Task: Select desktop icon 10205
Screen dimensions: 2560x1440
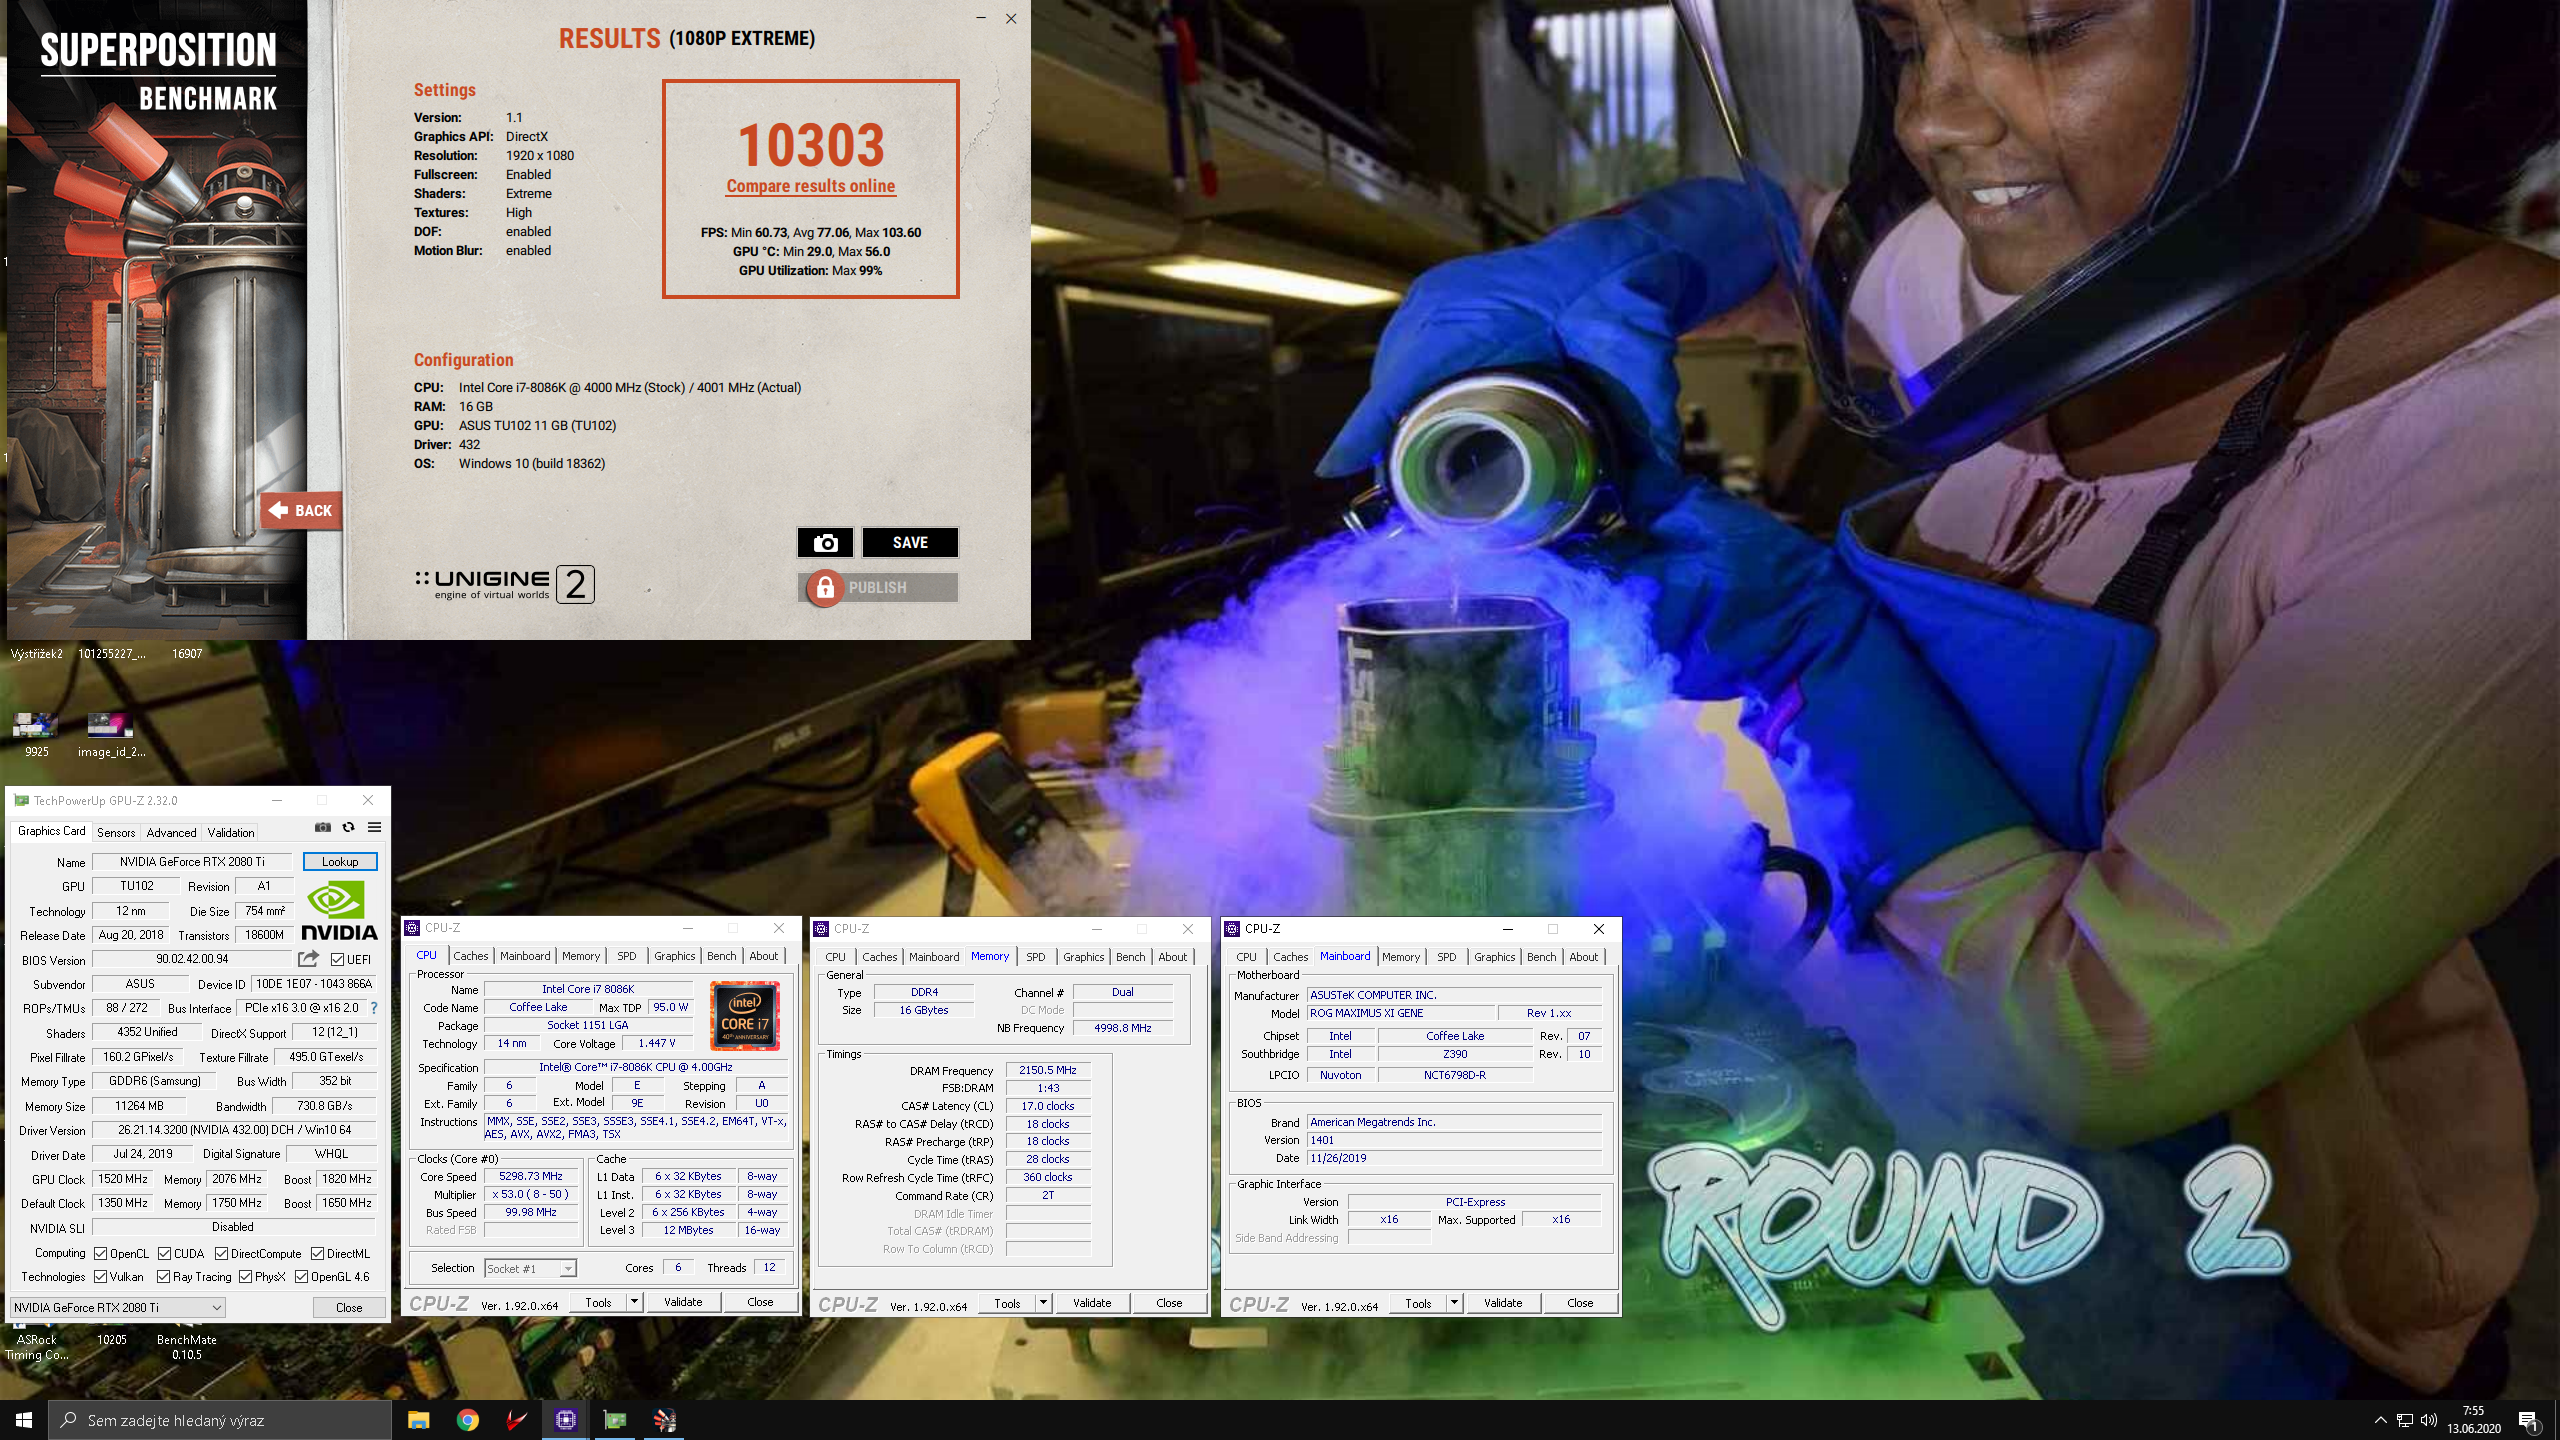Action: tap(112, 1340)
